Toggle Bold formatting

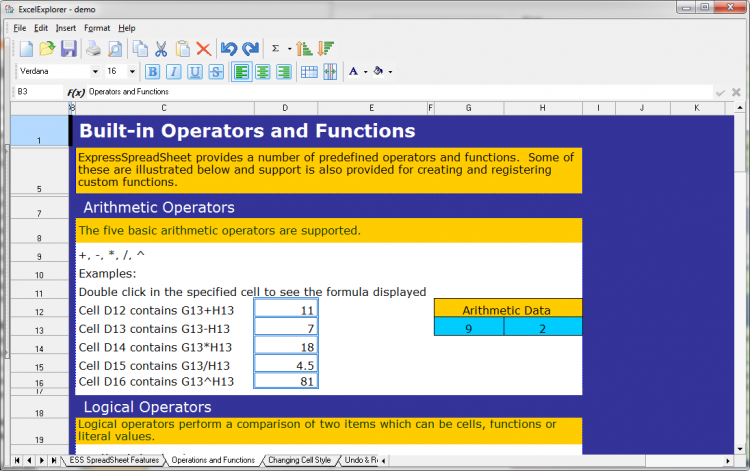click(x=153, y=71)
